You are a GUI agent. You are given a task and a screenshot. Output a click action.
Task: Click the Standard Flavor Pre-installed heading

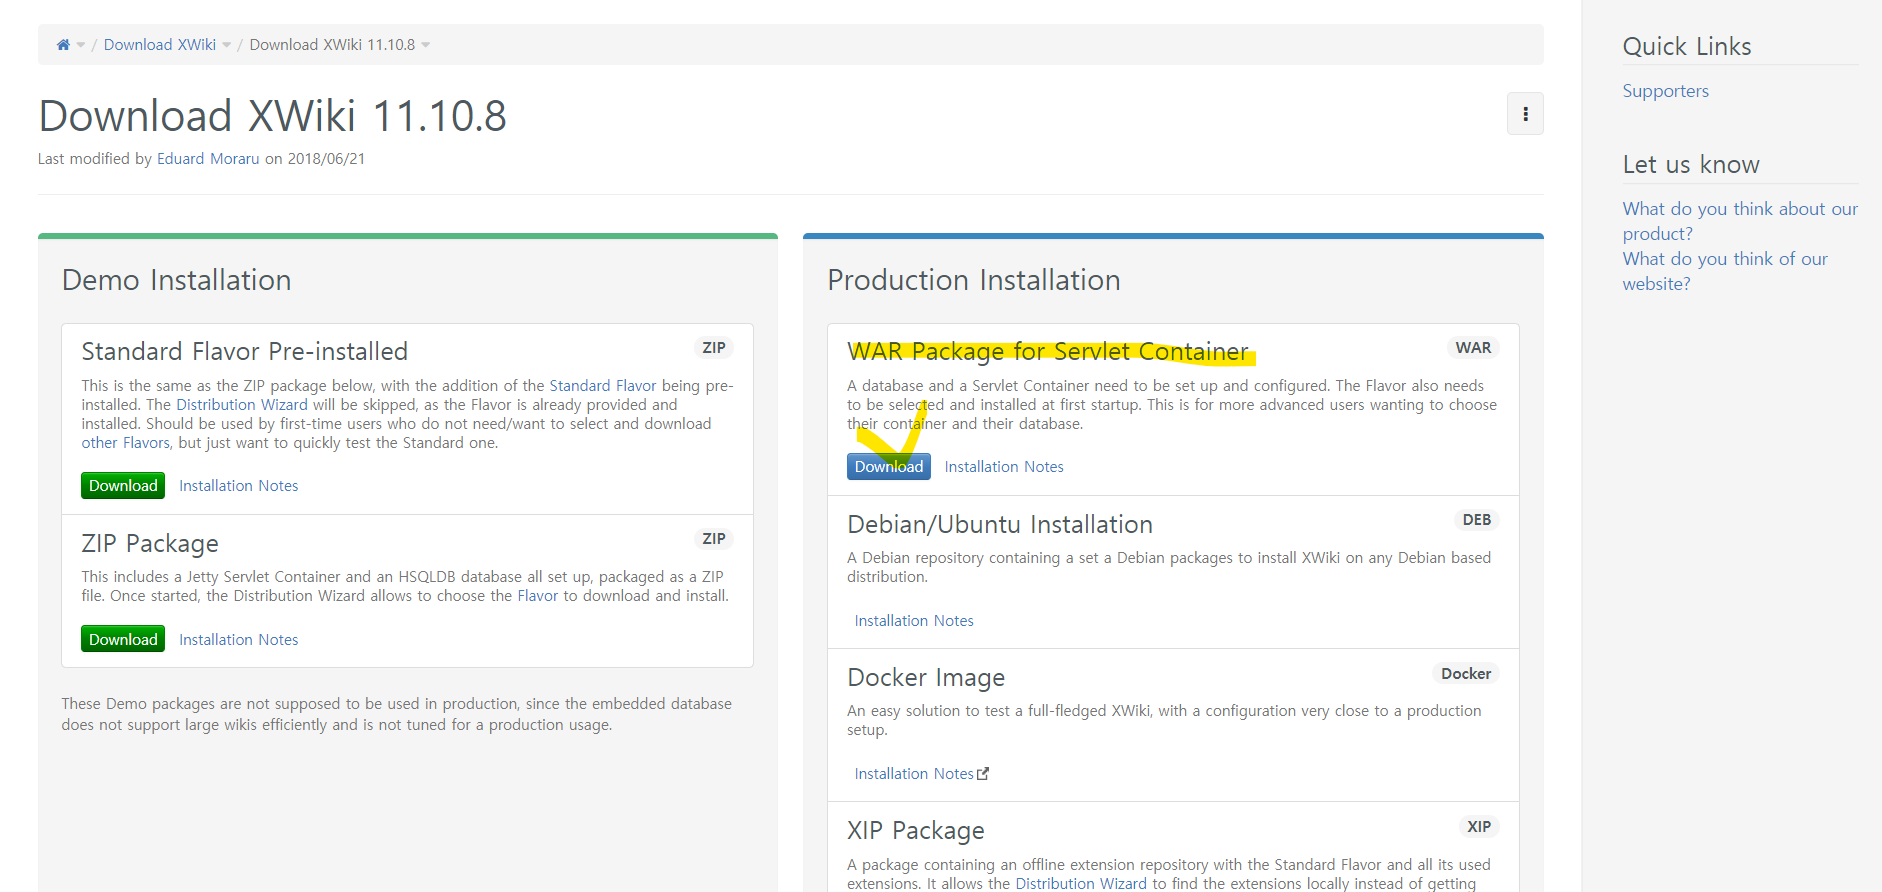[245, 352]
